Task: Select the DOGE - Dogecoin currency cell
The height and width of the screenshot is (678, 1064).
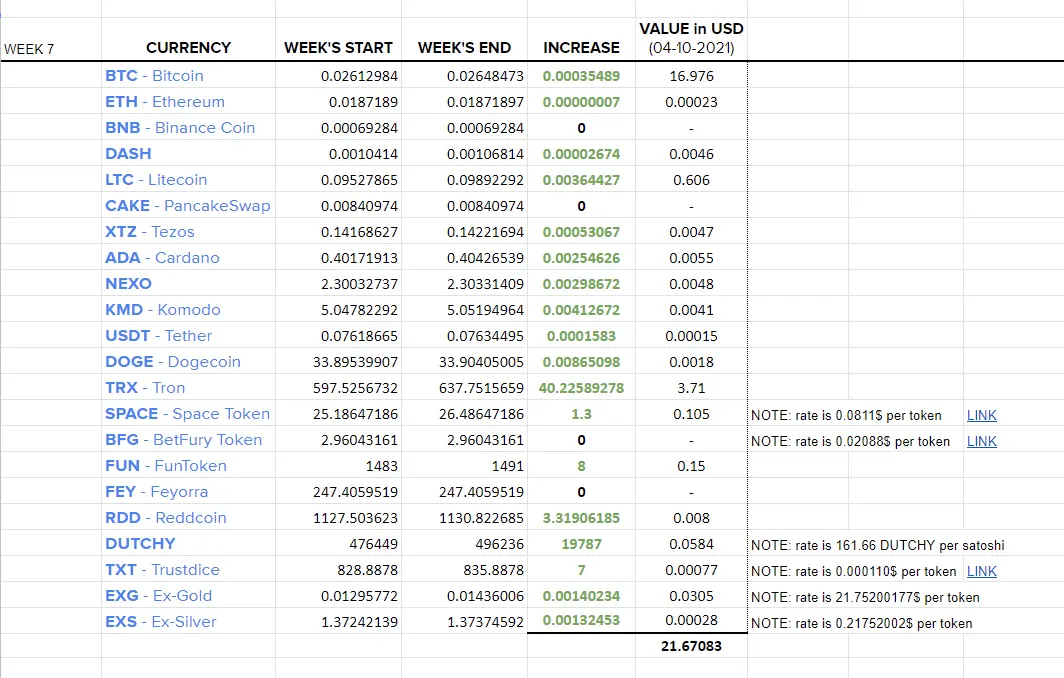Action: click(188, 362)
